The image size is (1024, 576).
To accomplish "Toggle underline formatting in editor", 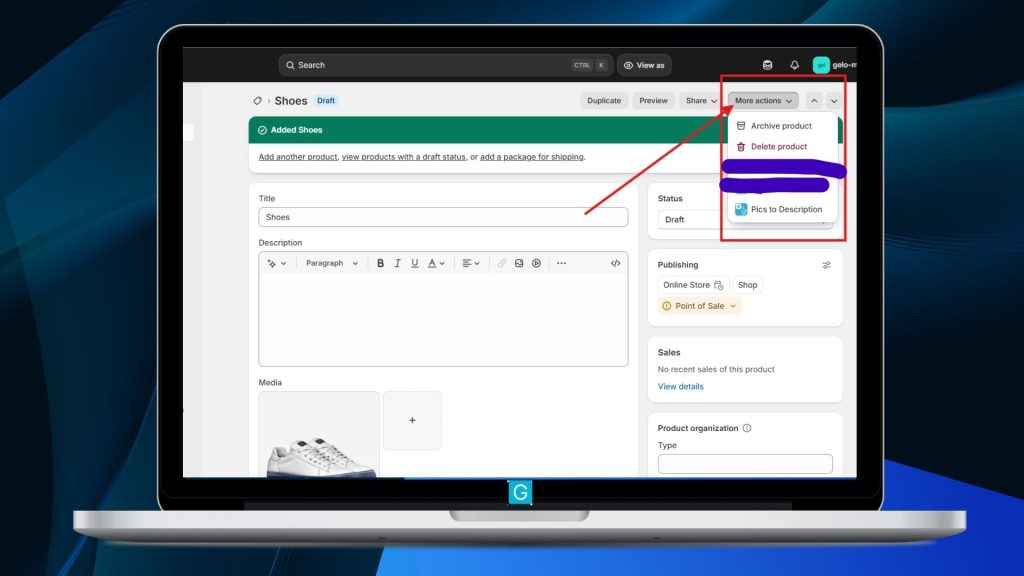I will [414, 263].
